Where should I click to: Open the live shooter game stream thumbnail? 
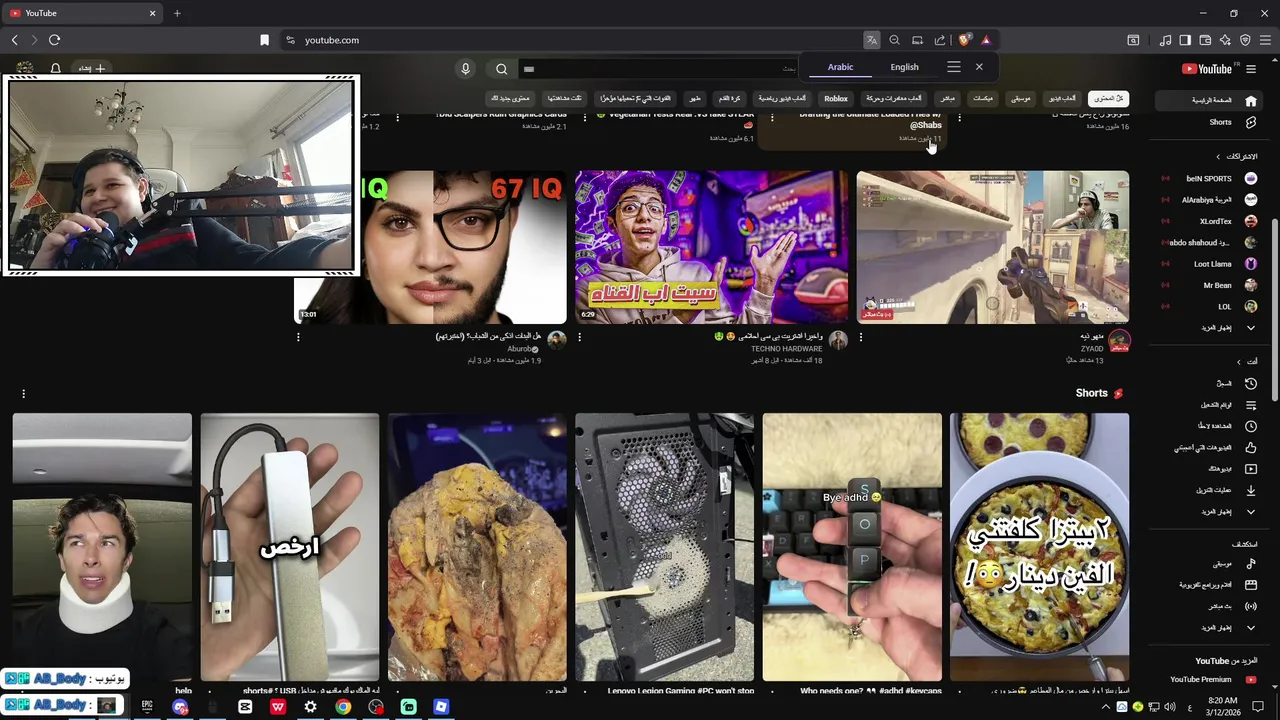point(993,247)
